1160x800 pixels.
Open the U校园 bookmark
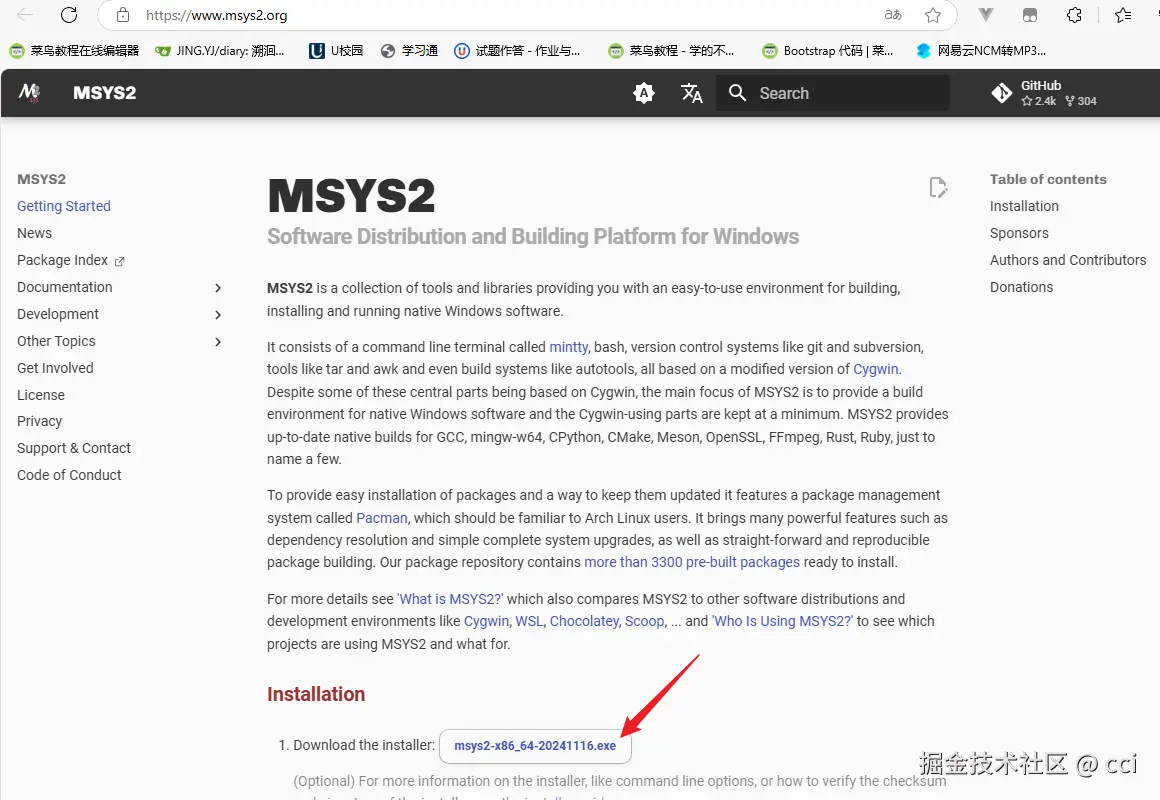click(x=336, y=50)
